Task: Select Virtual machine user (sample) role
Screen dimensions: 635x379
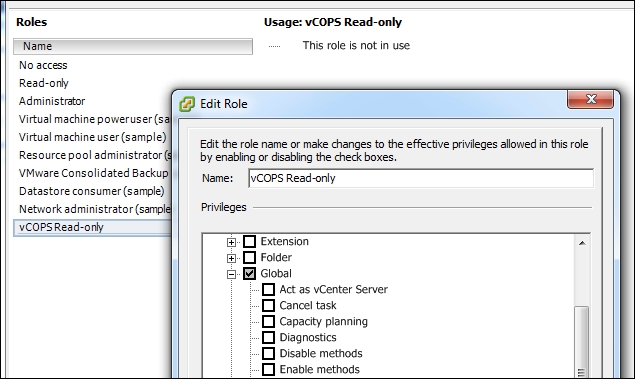Action: (x=93, y=137)
